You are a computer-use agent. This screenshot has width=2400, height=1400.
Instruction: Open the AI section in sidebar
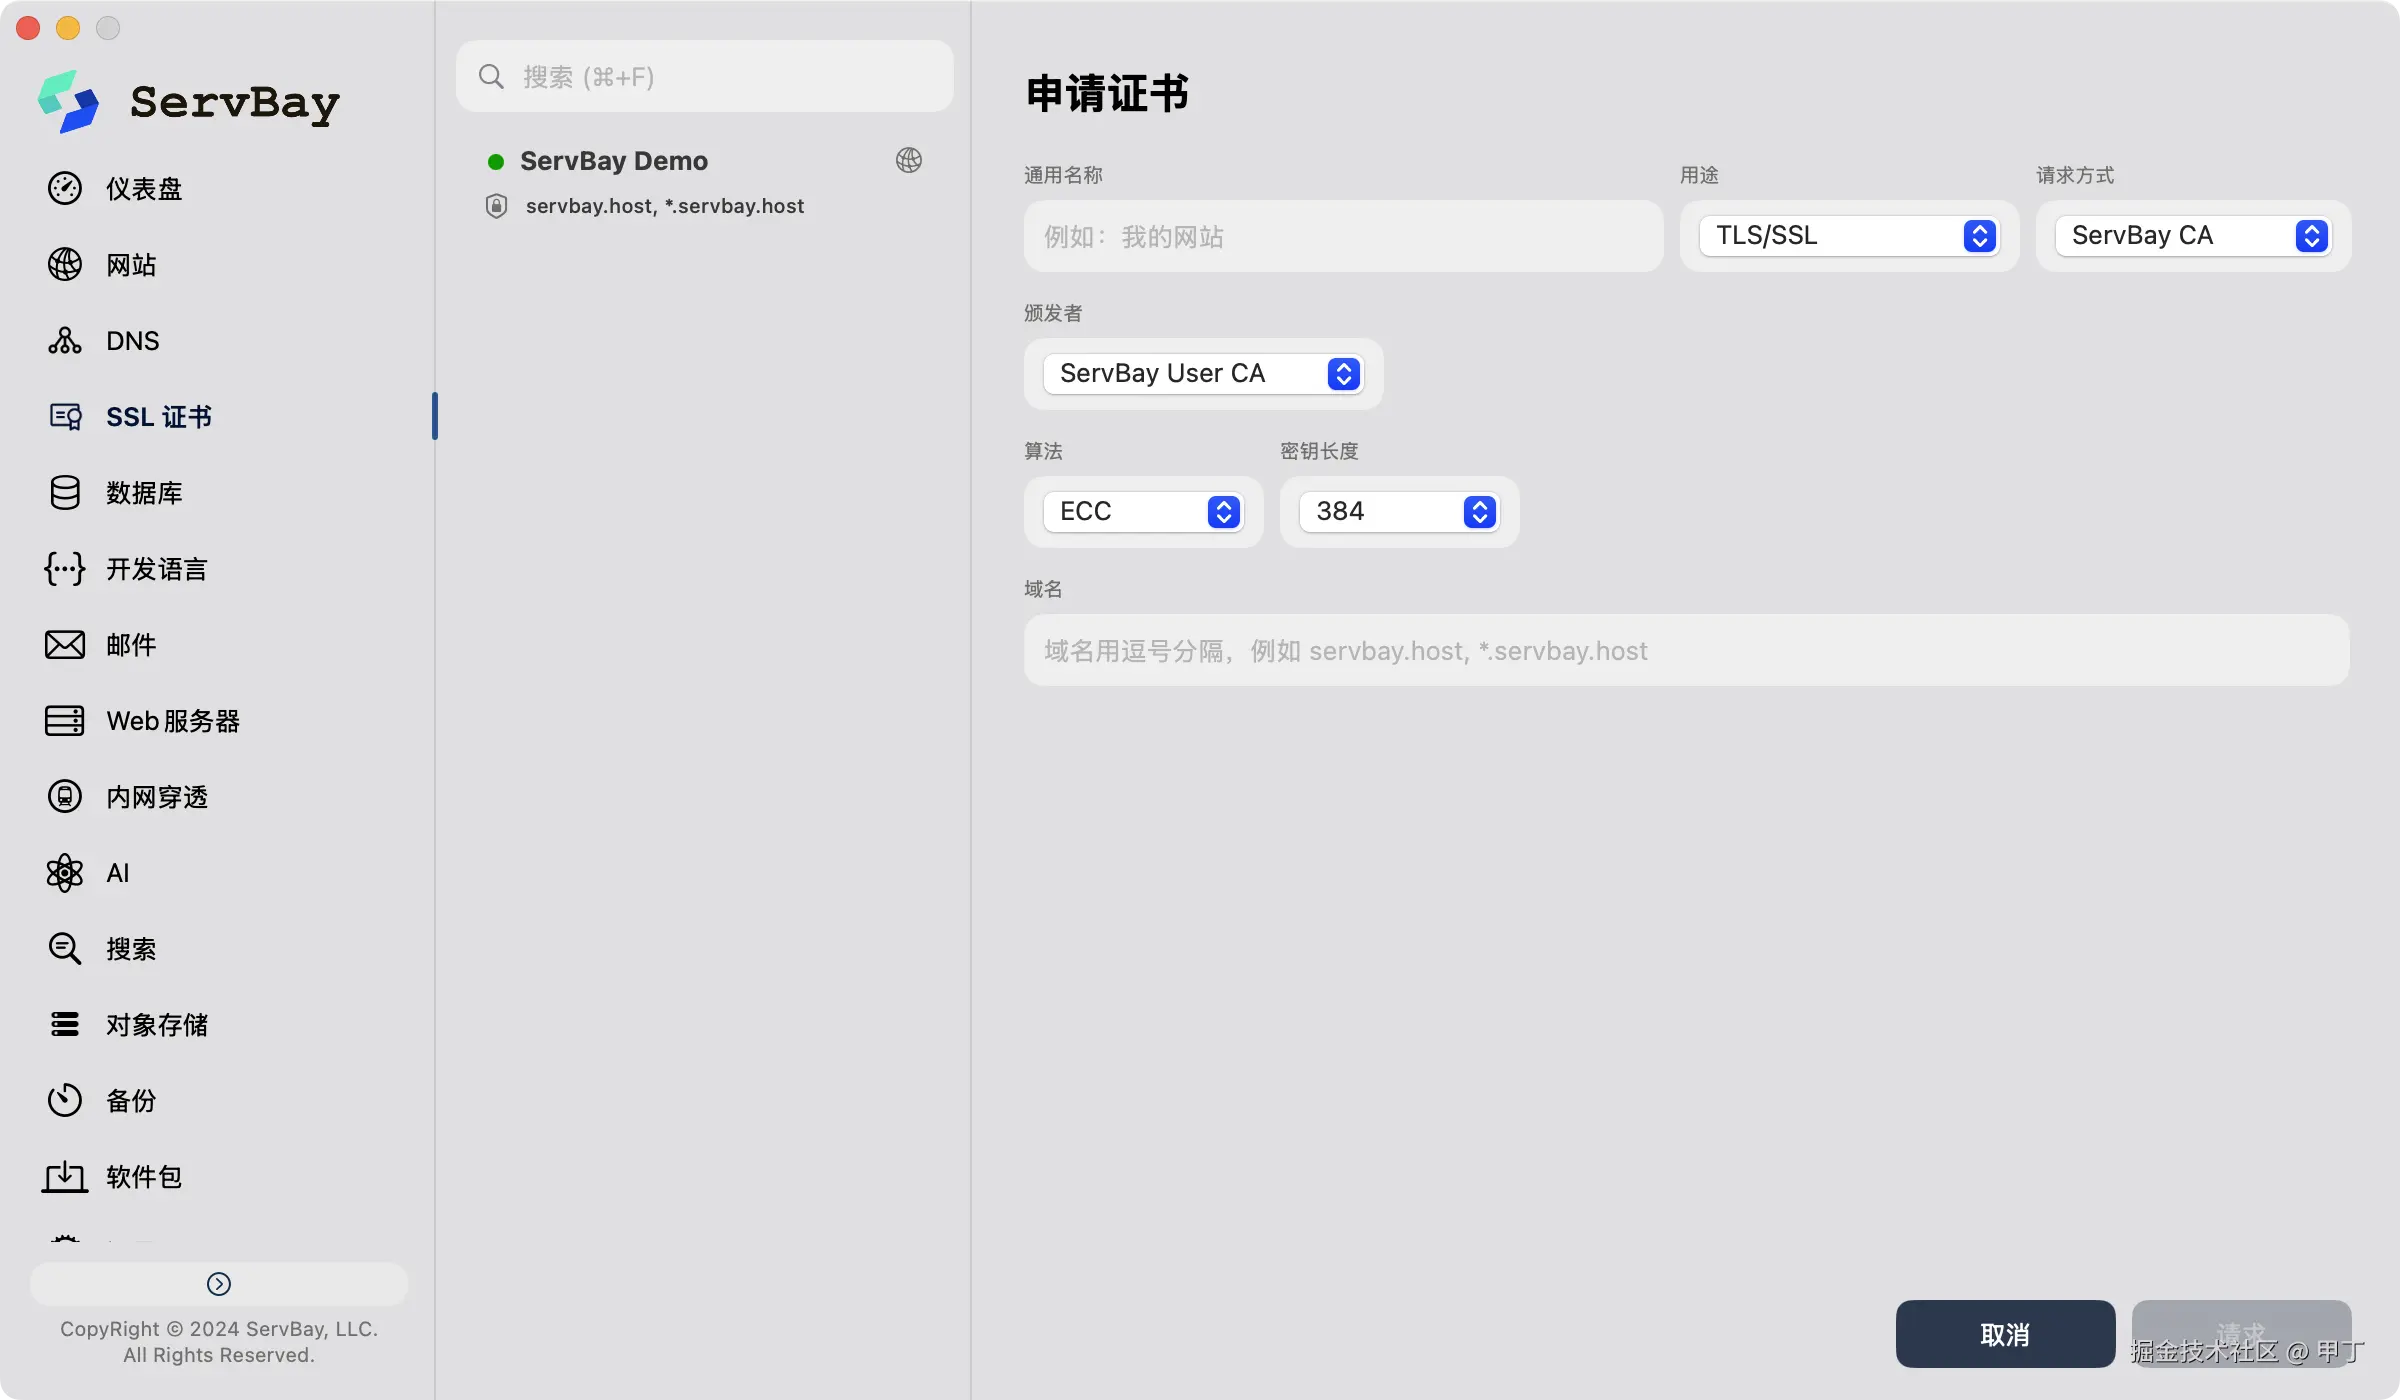(x=117, y=872)
